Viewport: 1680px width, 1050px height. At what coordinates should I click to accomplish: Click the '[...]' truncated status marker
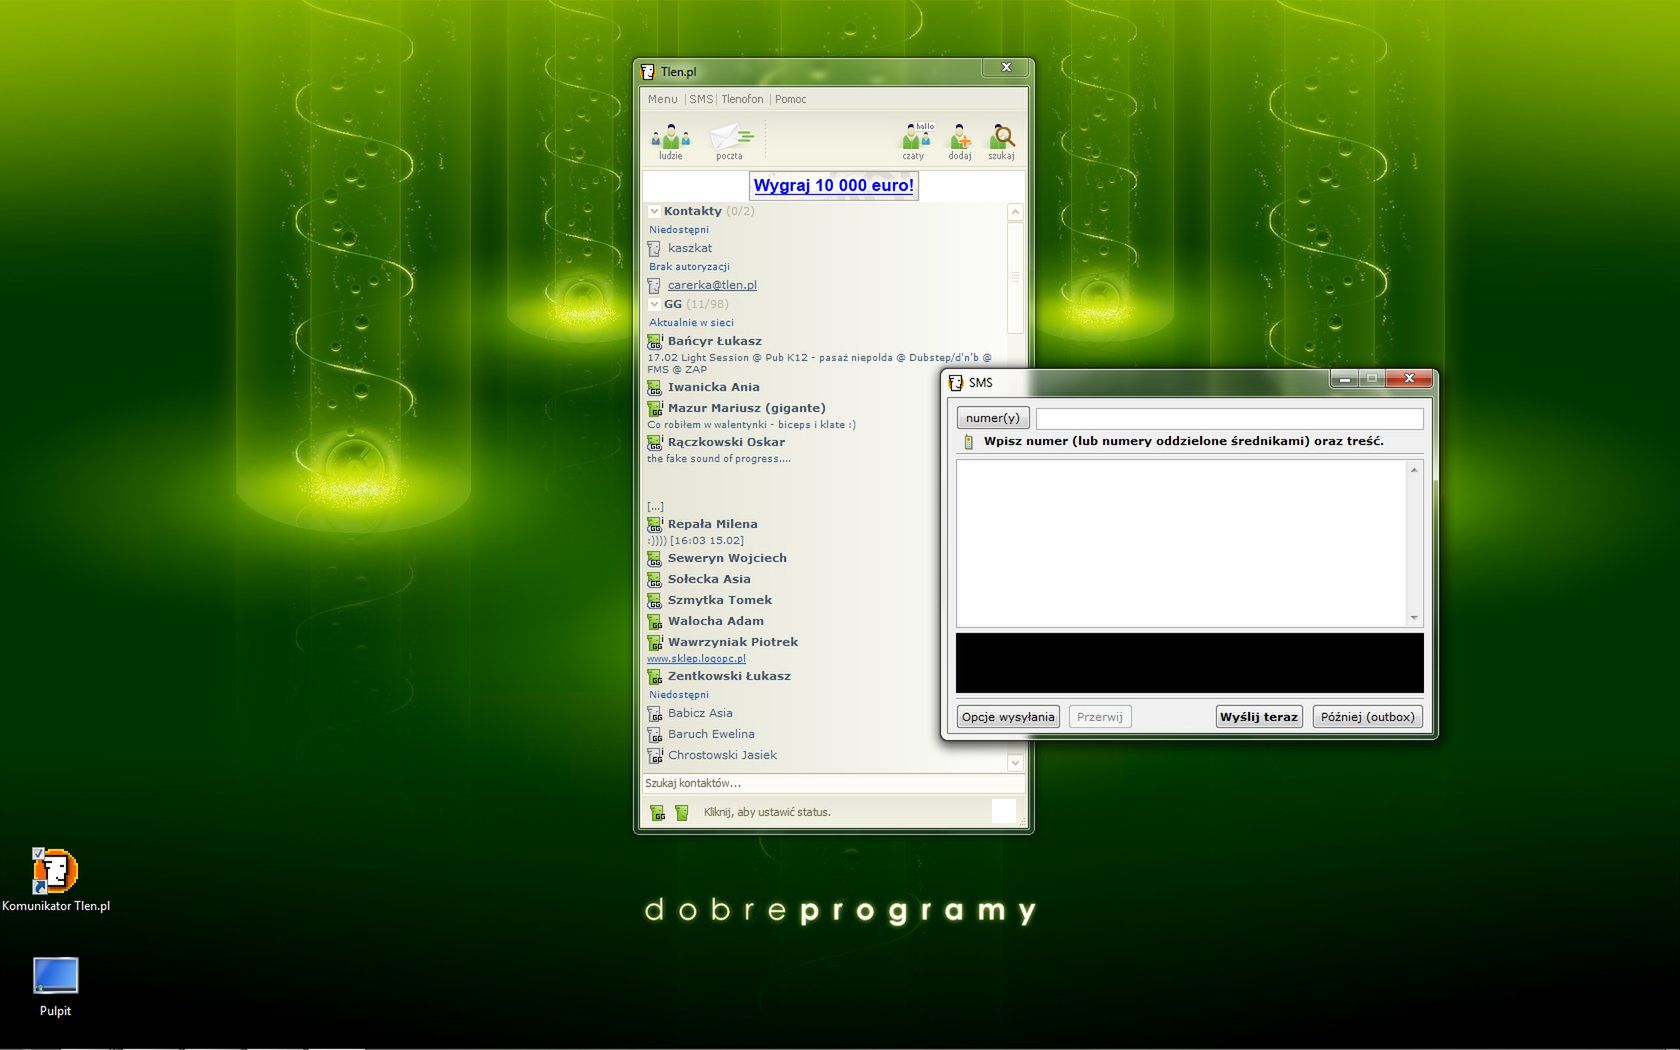(x=655, y=507)
